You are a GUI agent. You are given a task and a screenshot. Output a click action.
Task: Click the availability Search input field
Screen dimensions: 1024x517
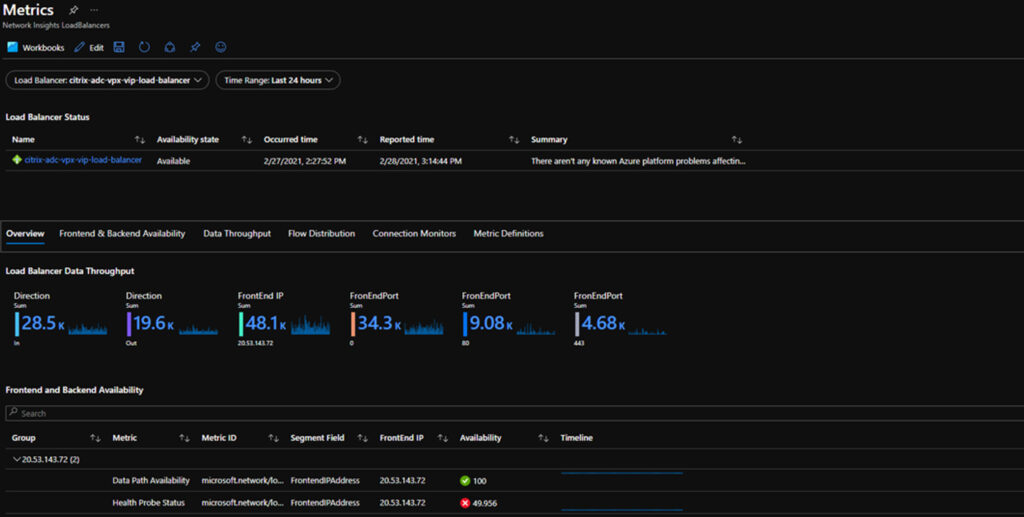(515, 413)
